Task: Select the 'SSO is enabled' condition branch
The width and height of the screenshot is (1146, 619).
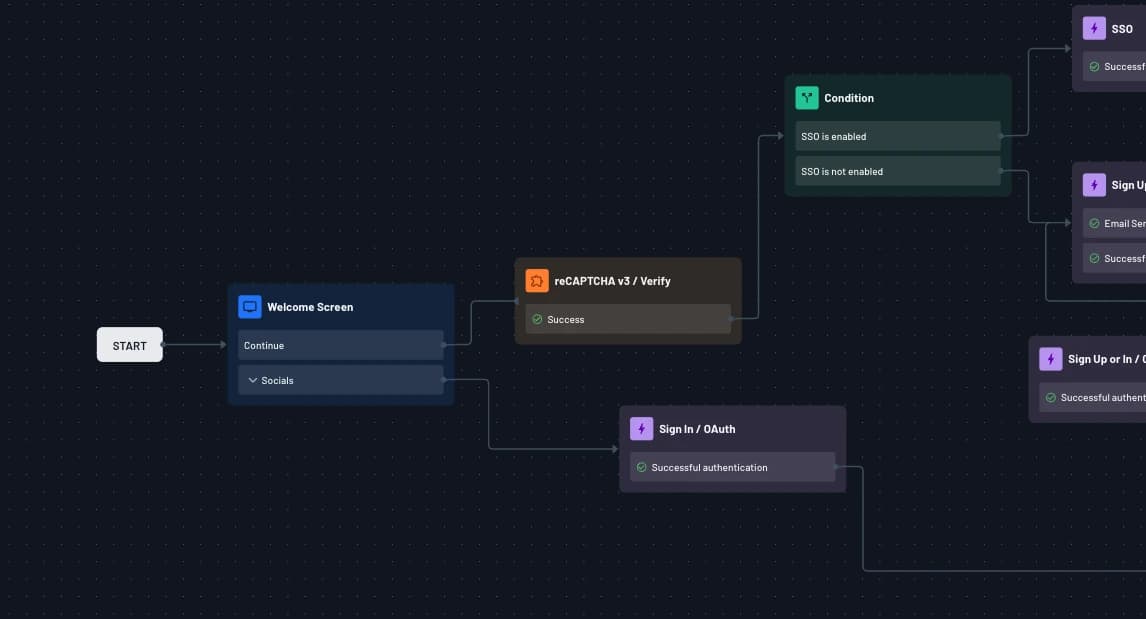Action: point(897,136)
